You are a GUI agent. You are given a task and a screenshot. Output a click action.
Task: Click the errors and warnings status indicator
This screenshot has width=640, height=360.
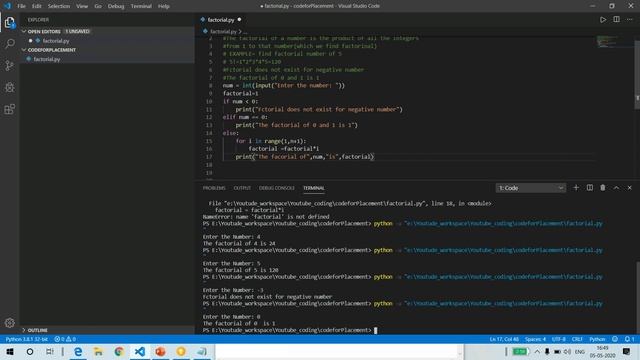click(x=65, y=339)
